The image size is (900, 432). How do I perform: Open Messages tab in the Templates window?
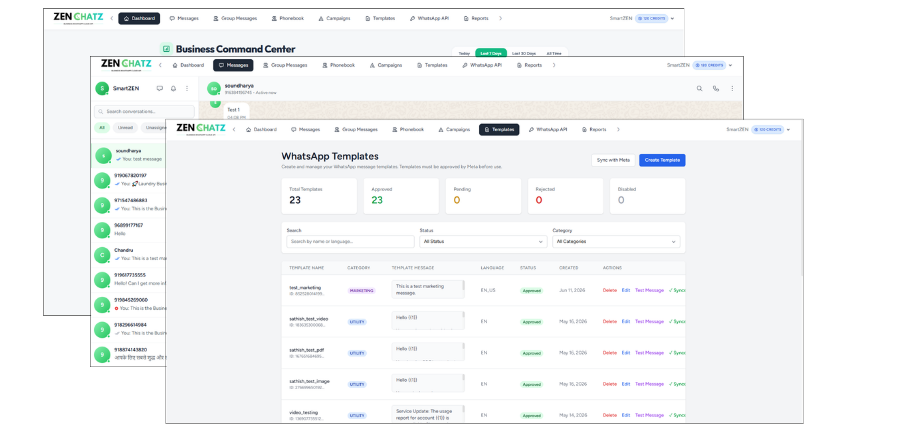click(305, 130)
